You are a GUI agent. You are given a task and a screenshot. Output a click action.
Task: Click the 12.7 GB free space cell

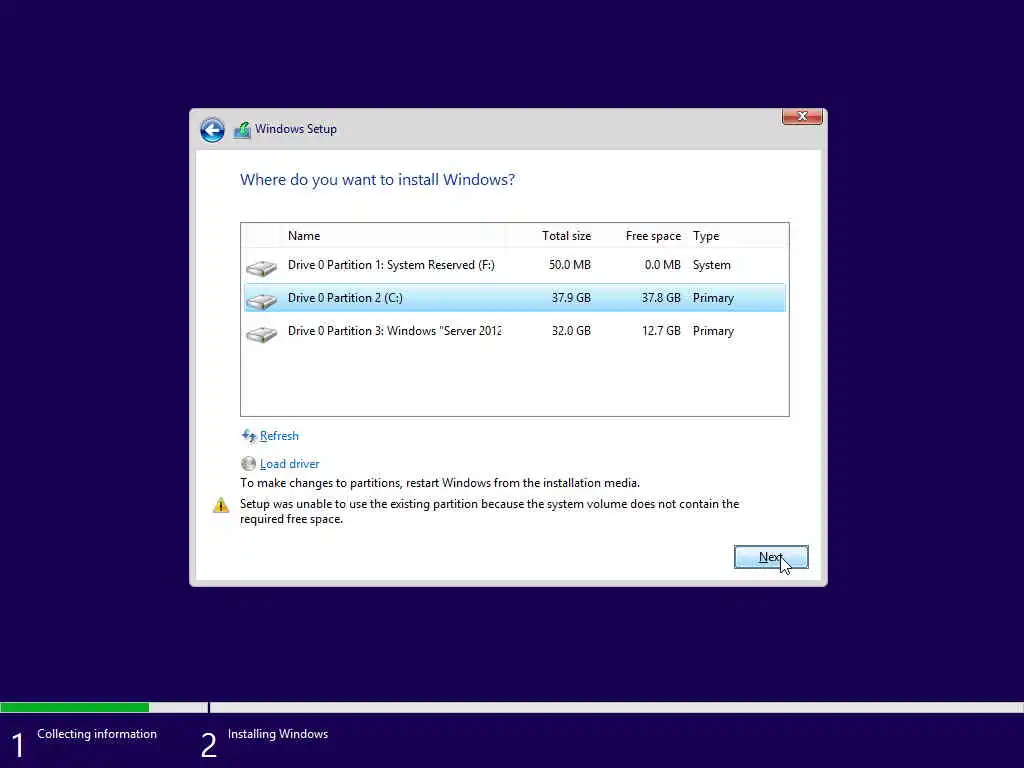(x=661, y=331)
